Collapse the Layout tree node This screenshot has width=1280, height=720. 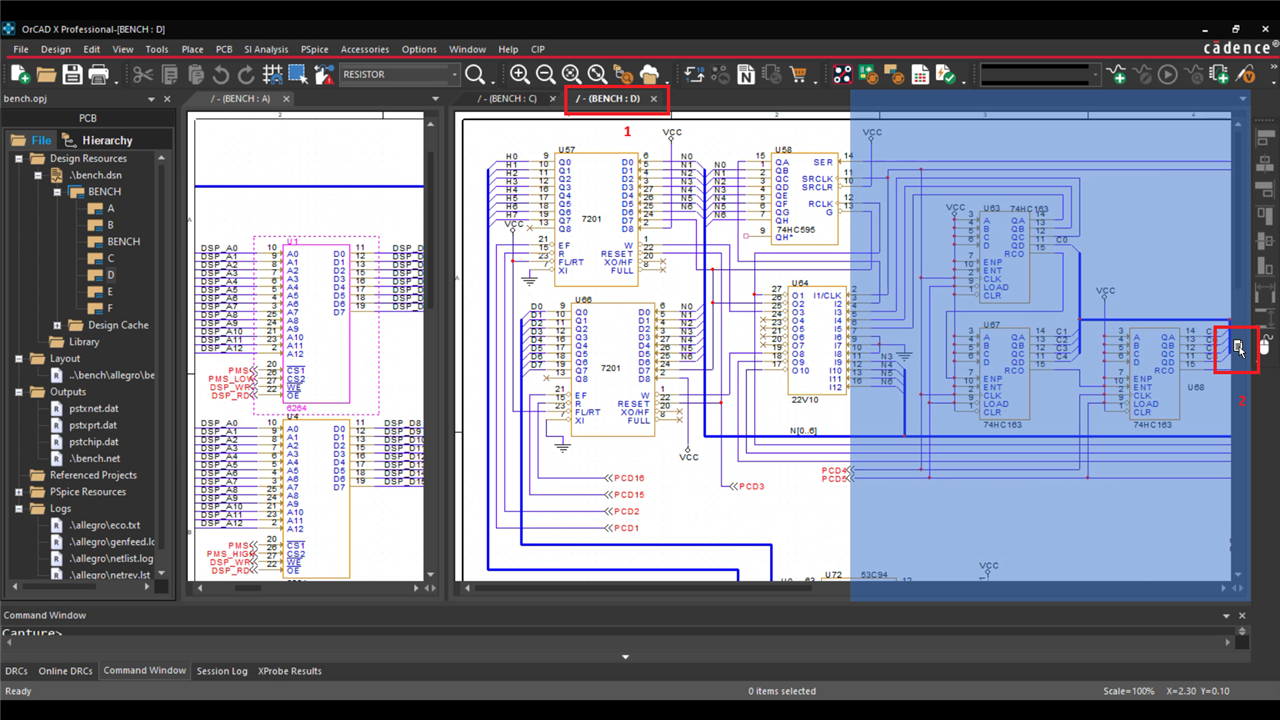[19, 358]
